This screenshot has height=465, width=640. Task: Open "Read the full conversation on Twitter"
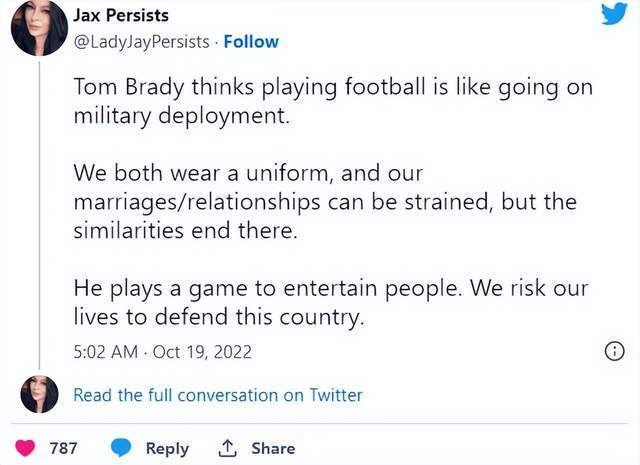[218, 395]
